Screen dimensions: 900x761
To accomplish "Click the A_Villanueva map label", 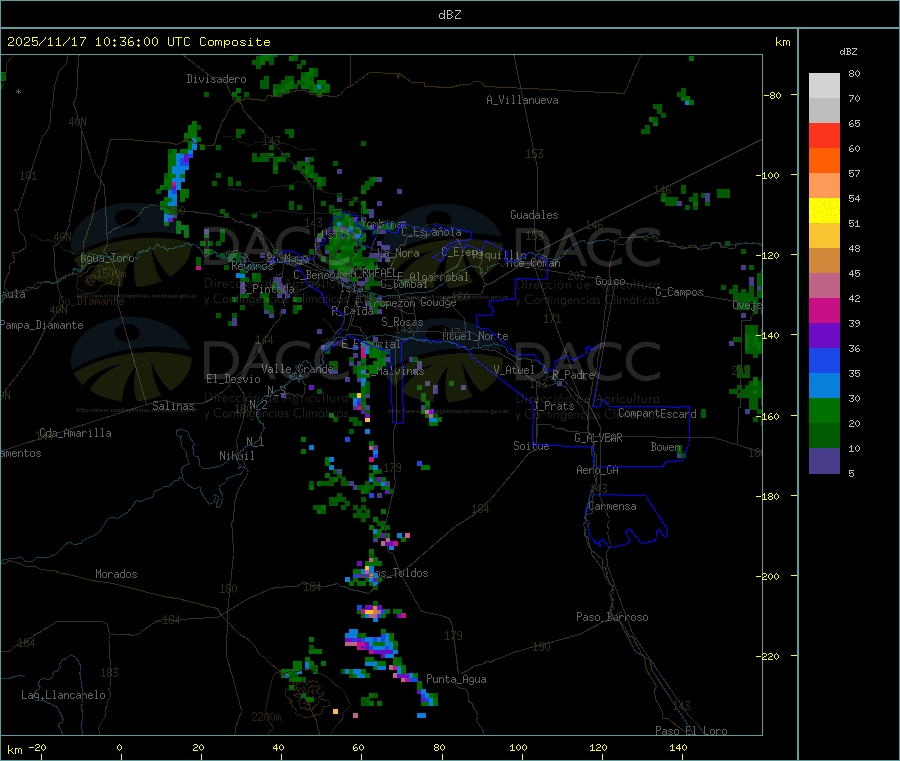I will (x=522, y=100).
